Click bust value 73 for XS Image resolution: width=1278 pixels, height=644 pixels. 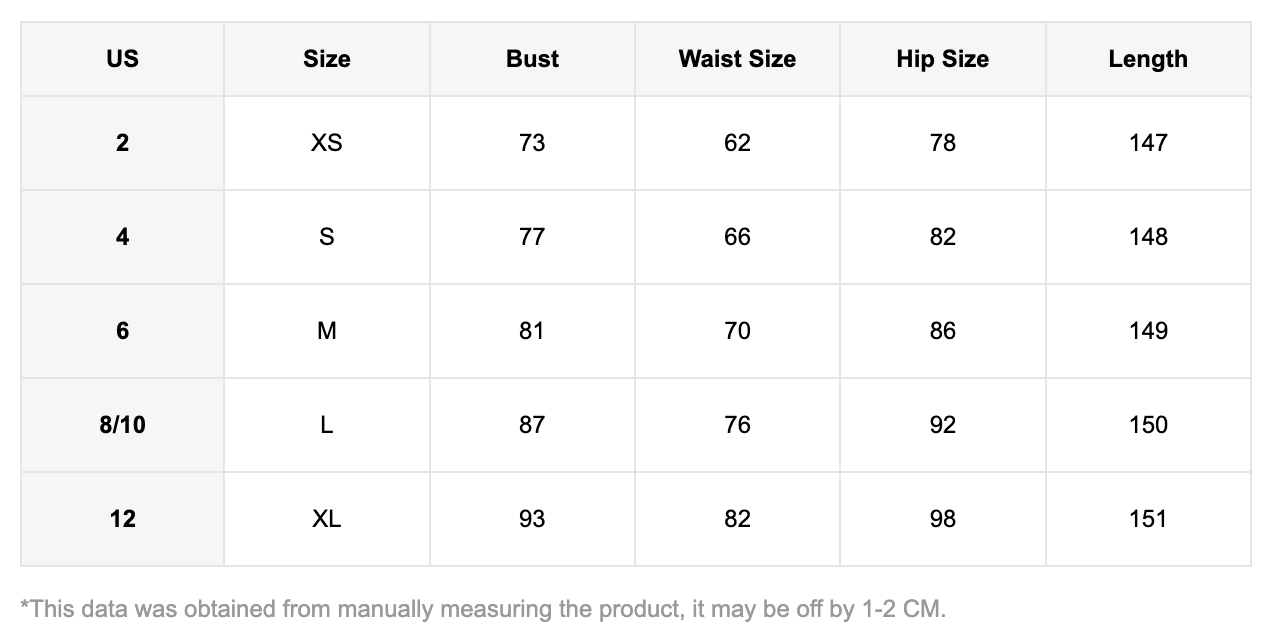(x=532, y=143)
